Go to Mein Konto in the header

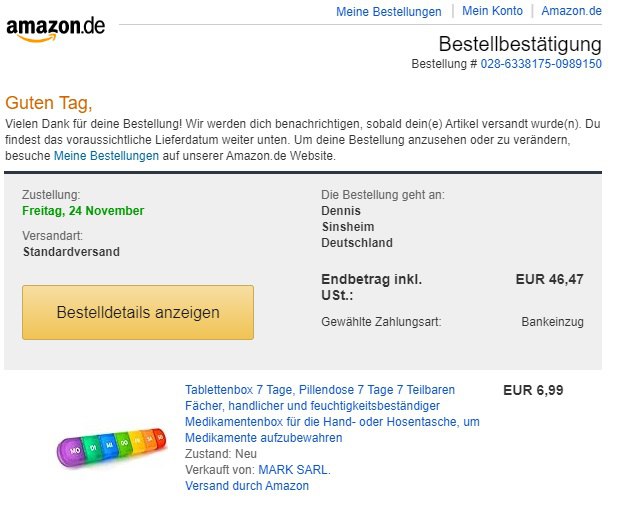492,12
